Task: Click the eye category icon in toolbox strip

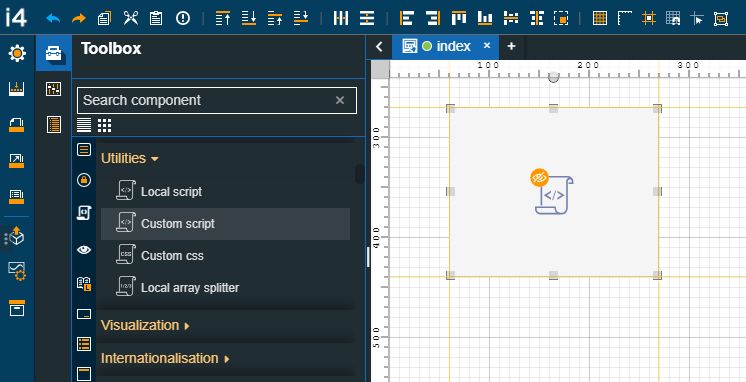Action: (84, 249)
